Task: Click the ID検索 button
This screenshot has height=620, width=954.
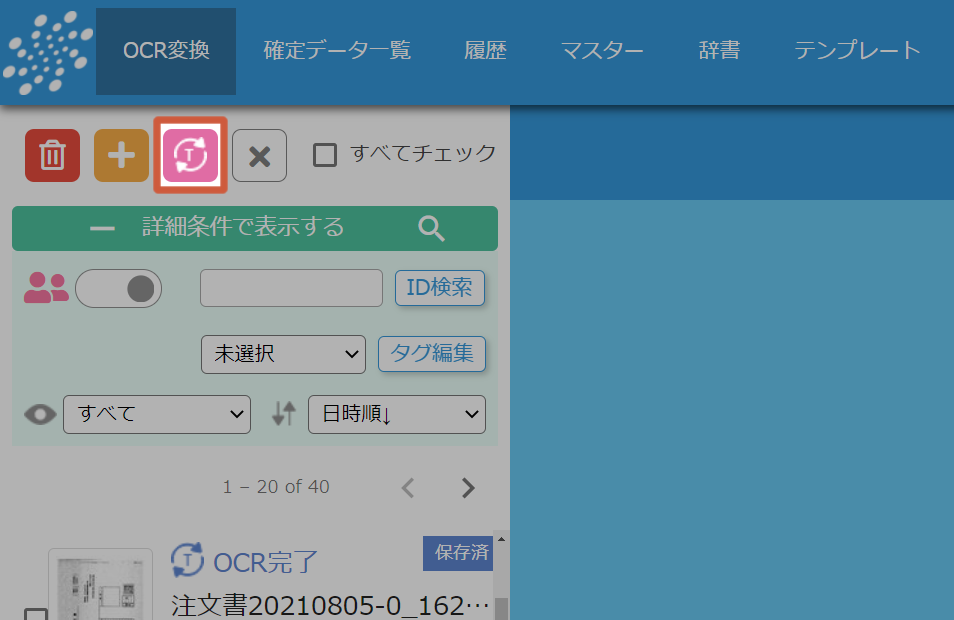Action: 440,288
